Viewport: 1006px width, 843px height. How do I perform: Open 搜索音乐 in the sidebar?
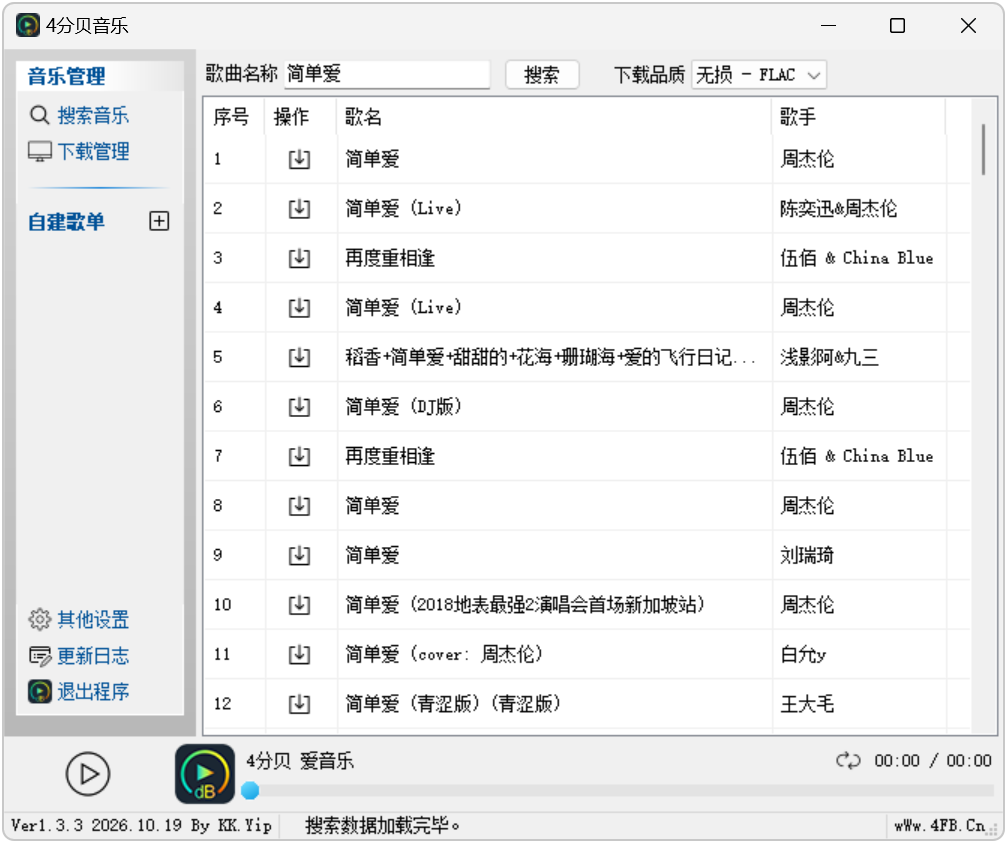click(x=93, y=115)
